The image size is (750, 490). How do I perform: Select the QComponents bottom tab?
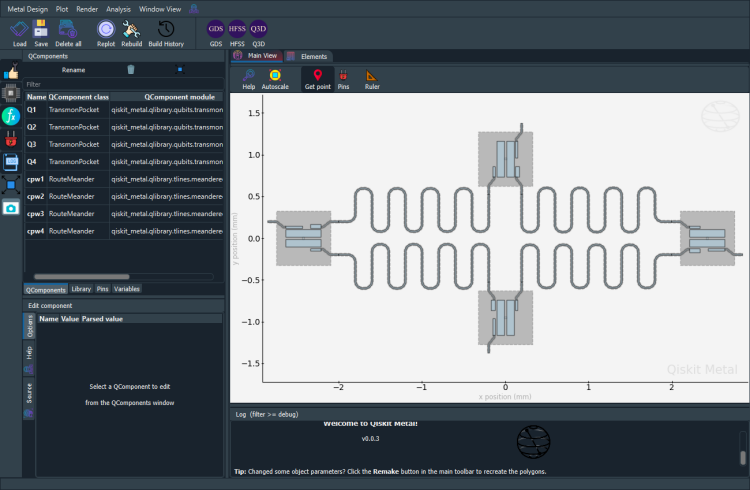tap(45, 290)
